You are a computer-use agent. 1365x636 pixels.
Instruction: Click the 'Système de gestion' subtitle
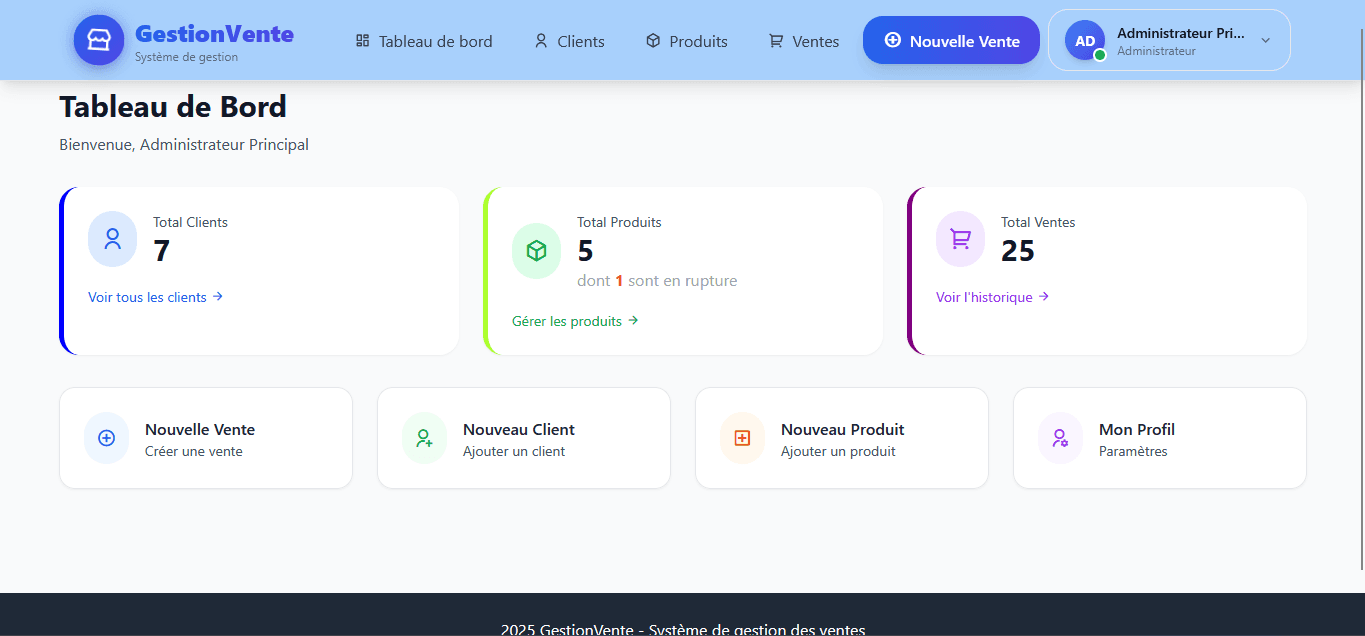(186, 57)
